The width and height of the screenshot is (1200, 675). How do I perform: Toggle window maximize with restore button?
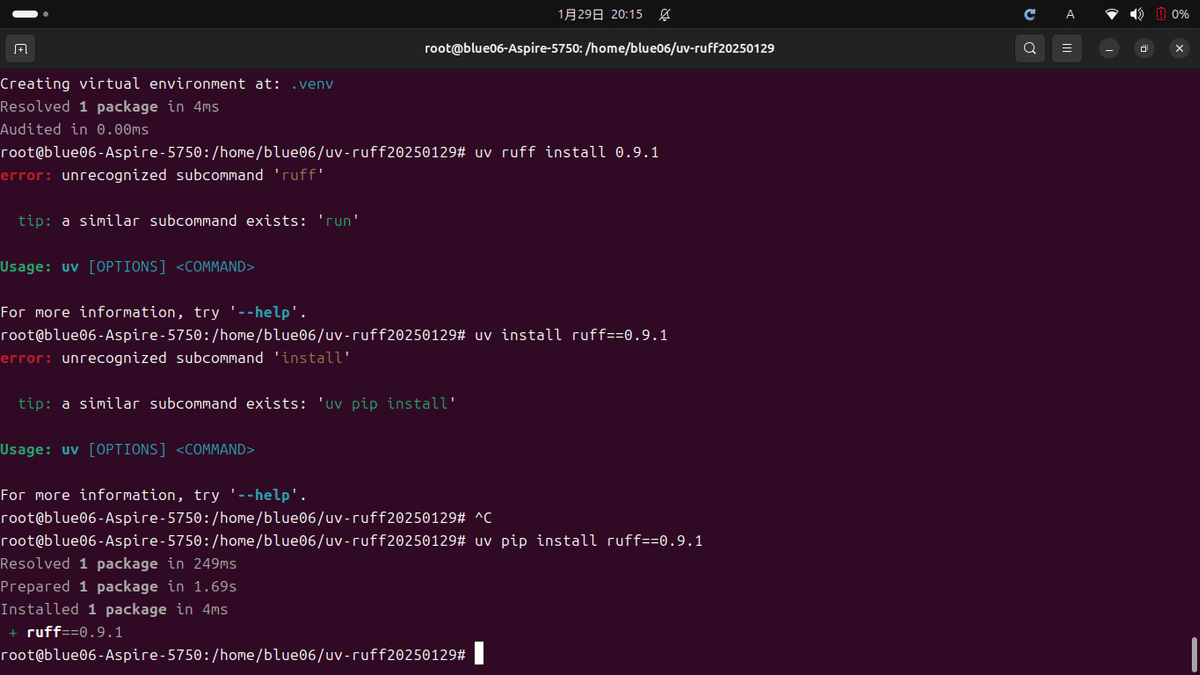pos(1144,48)
